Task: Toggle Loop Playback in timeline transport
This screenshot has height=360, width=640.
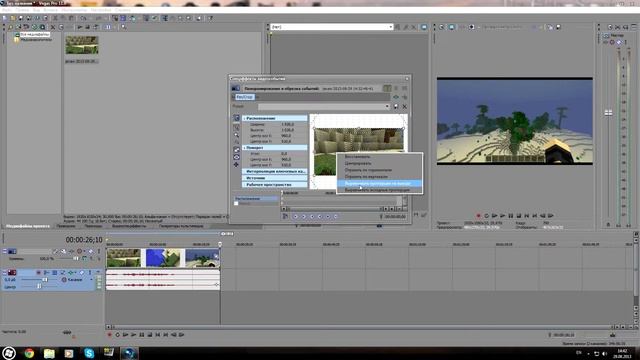Action: point(118,335)
